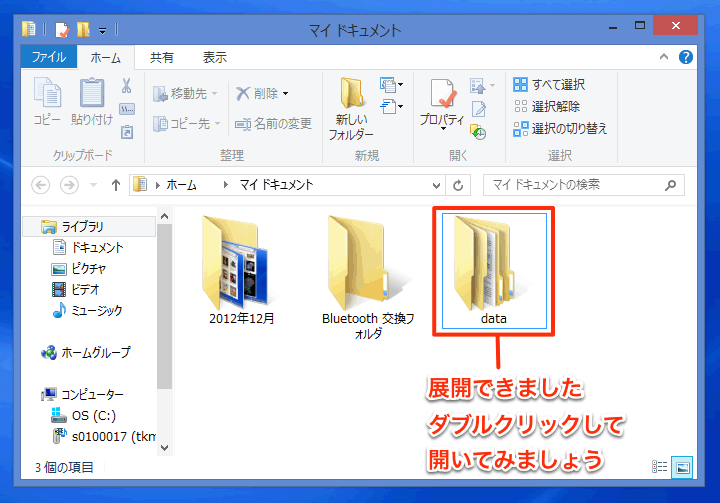Maximize the マイ ドキュメント window

pyautogui.click(x=640, y=26)
